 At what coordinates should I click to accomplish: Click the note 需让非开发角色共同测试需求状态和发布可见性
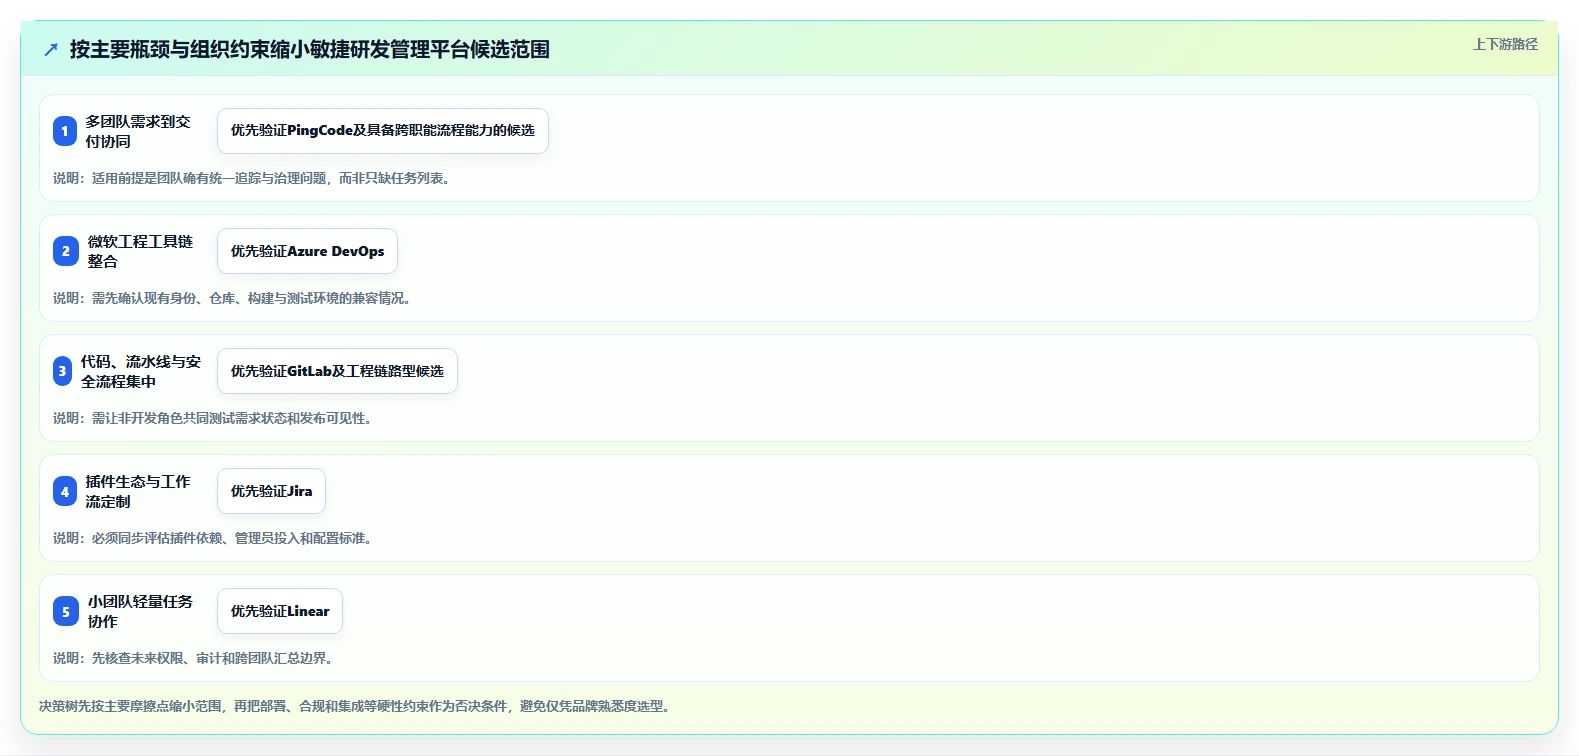pos(212,418)
